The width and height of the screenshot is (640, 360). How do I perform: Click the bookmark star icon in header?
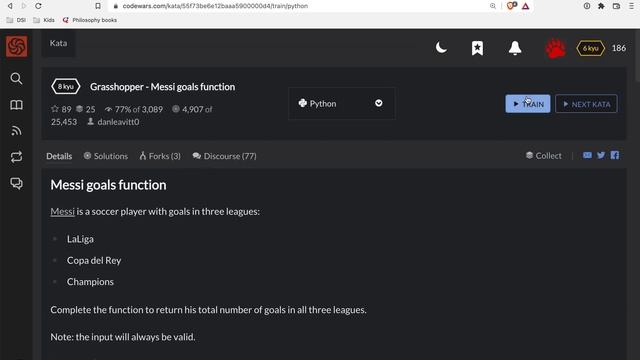[x=477, y=48]
